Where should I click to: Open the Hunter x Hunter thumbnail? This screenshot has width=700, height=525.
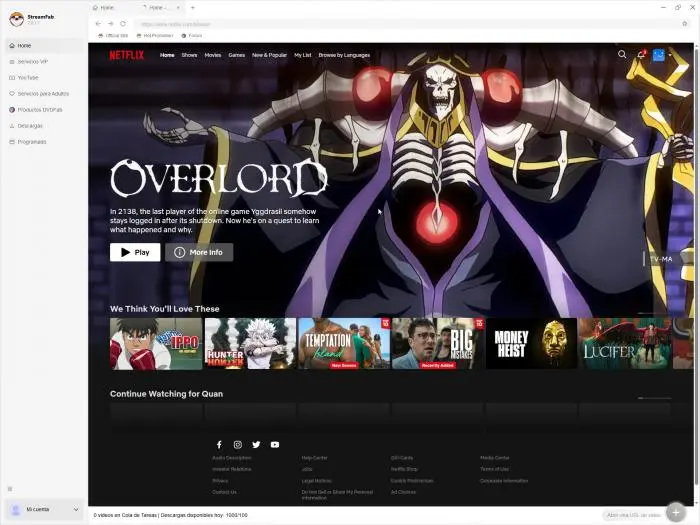click(250, 343)
